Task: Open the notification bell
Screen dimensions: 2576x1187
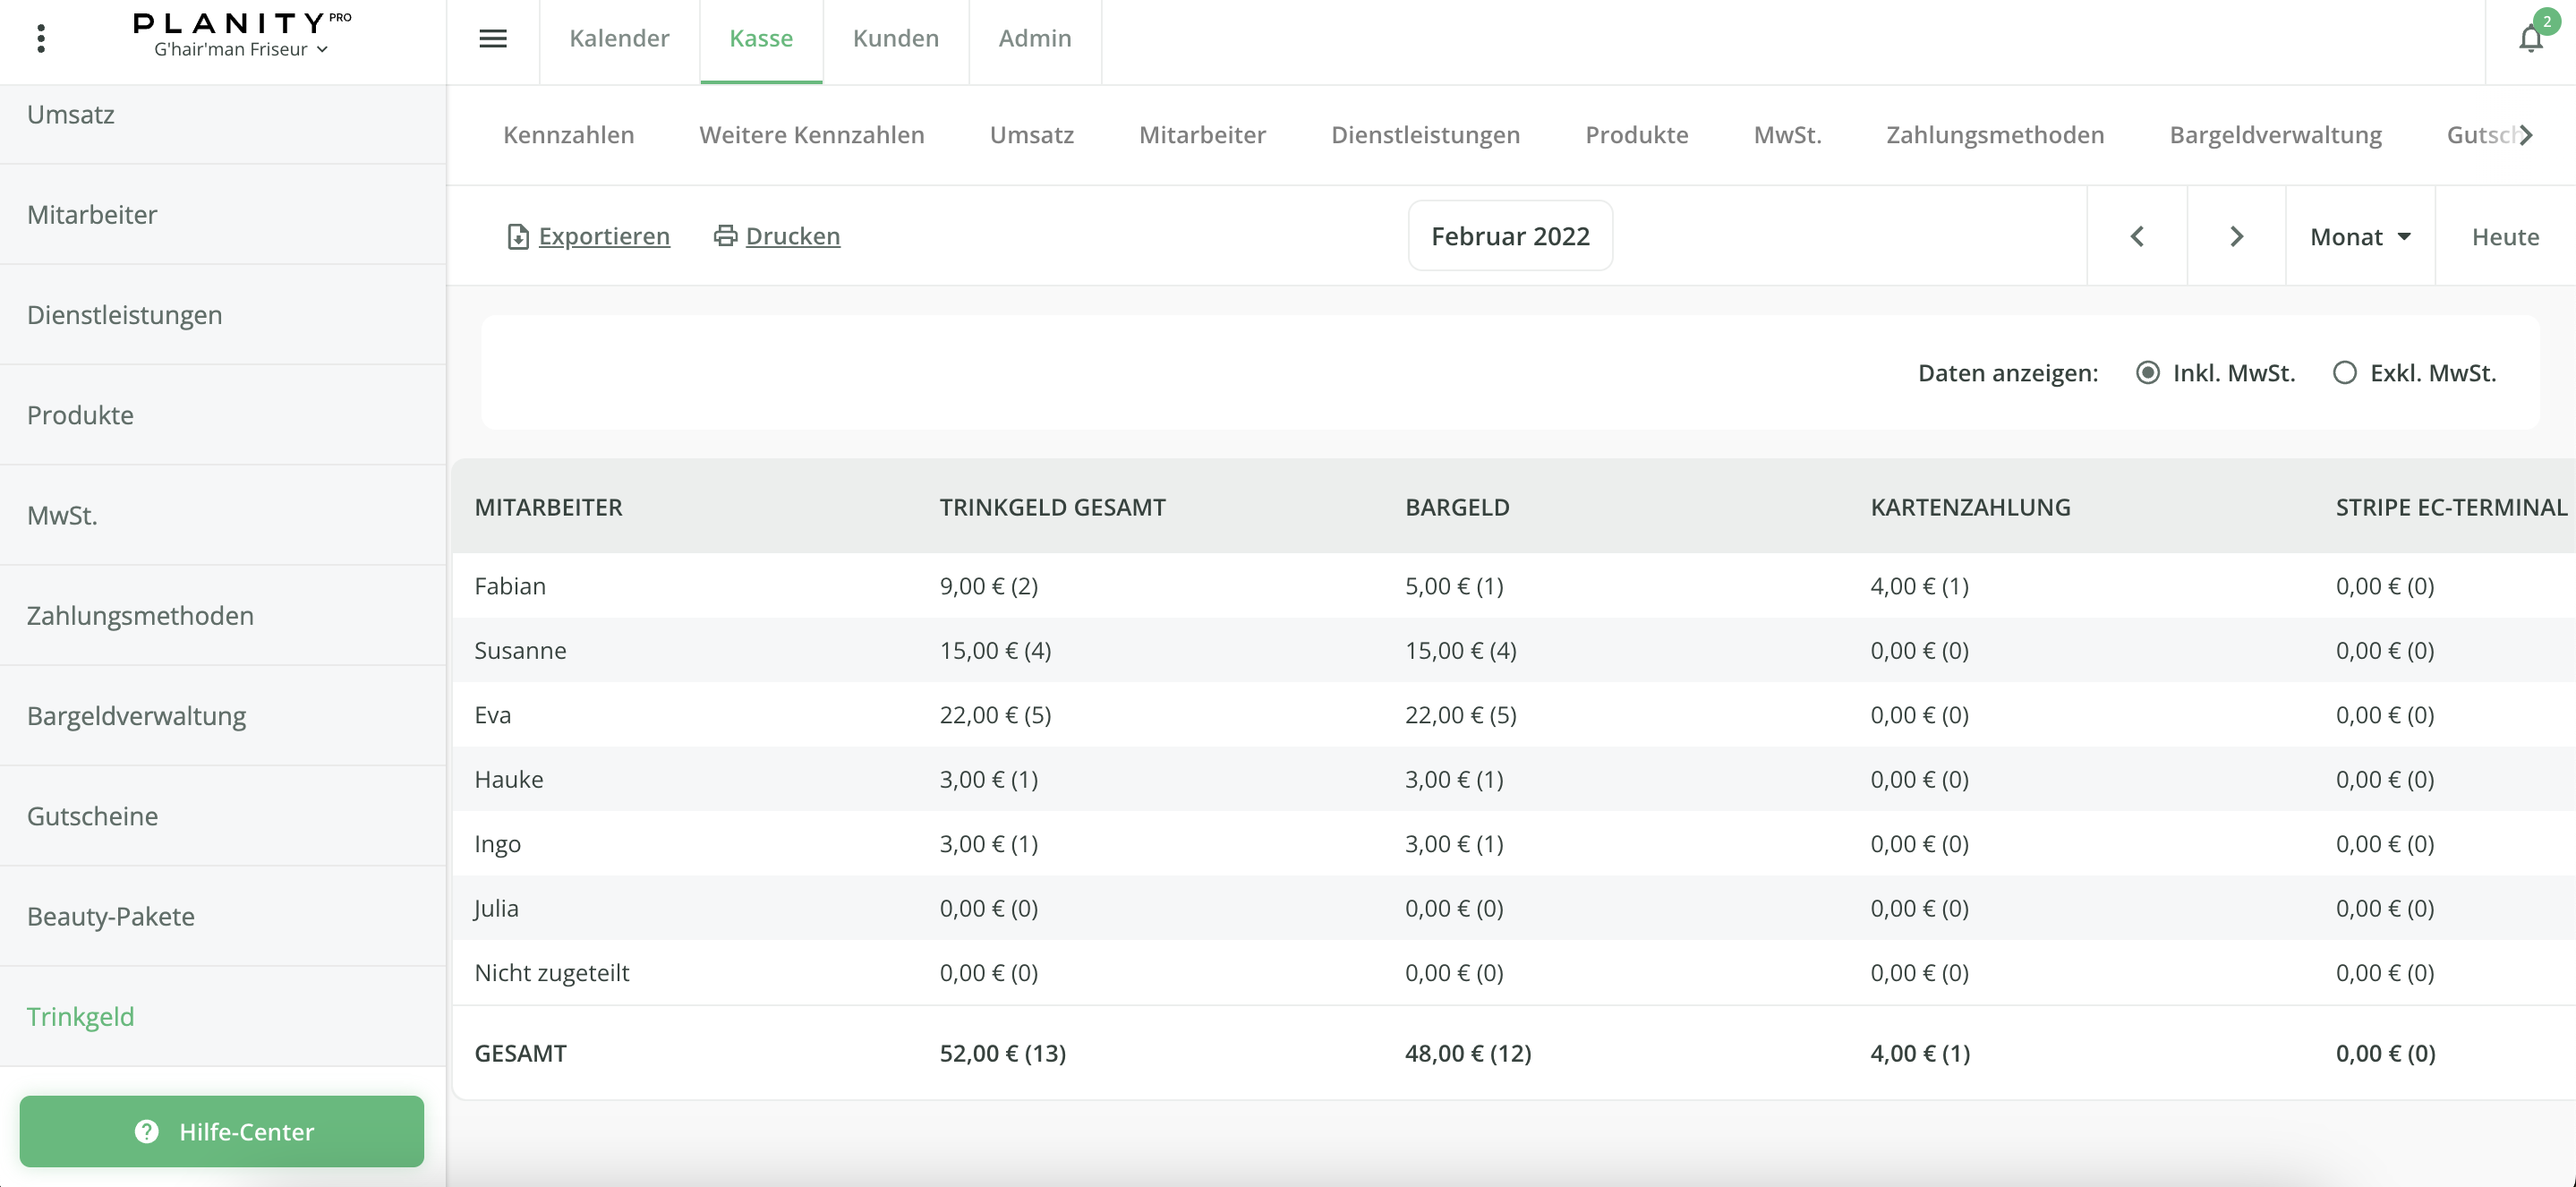Action: [2530, 38]
